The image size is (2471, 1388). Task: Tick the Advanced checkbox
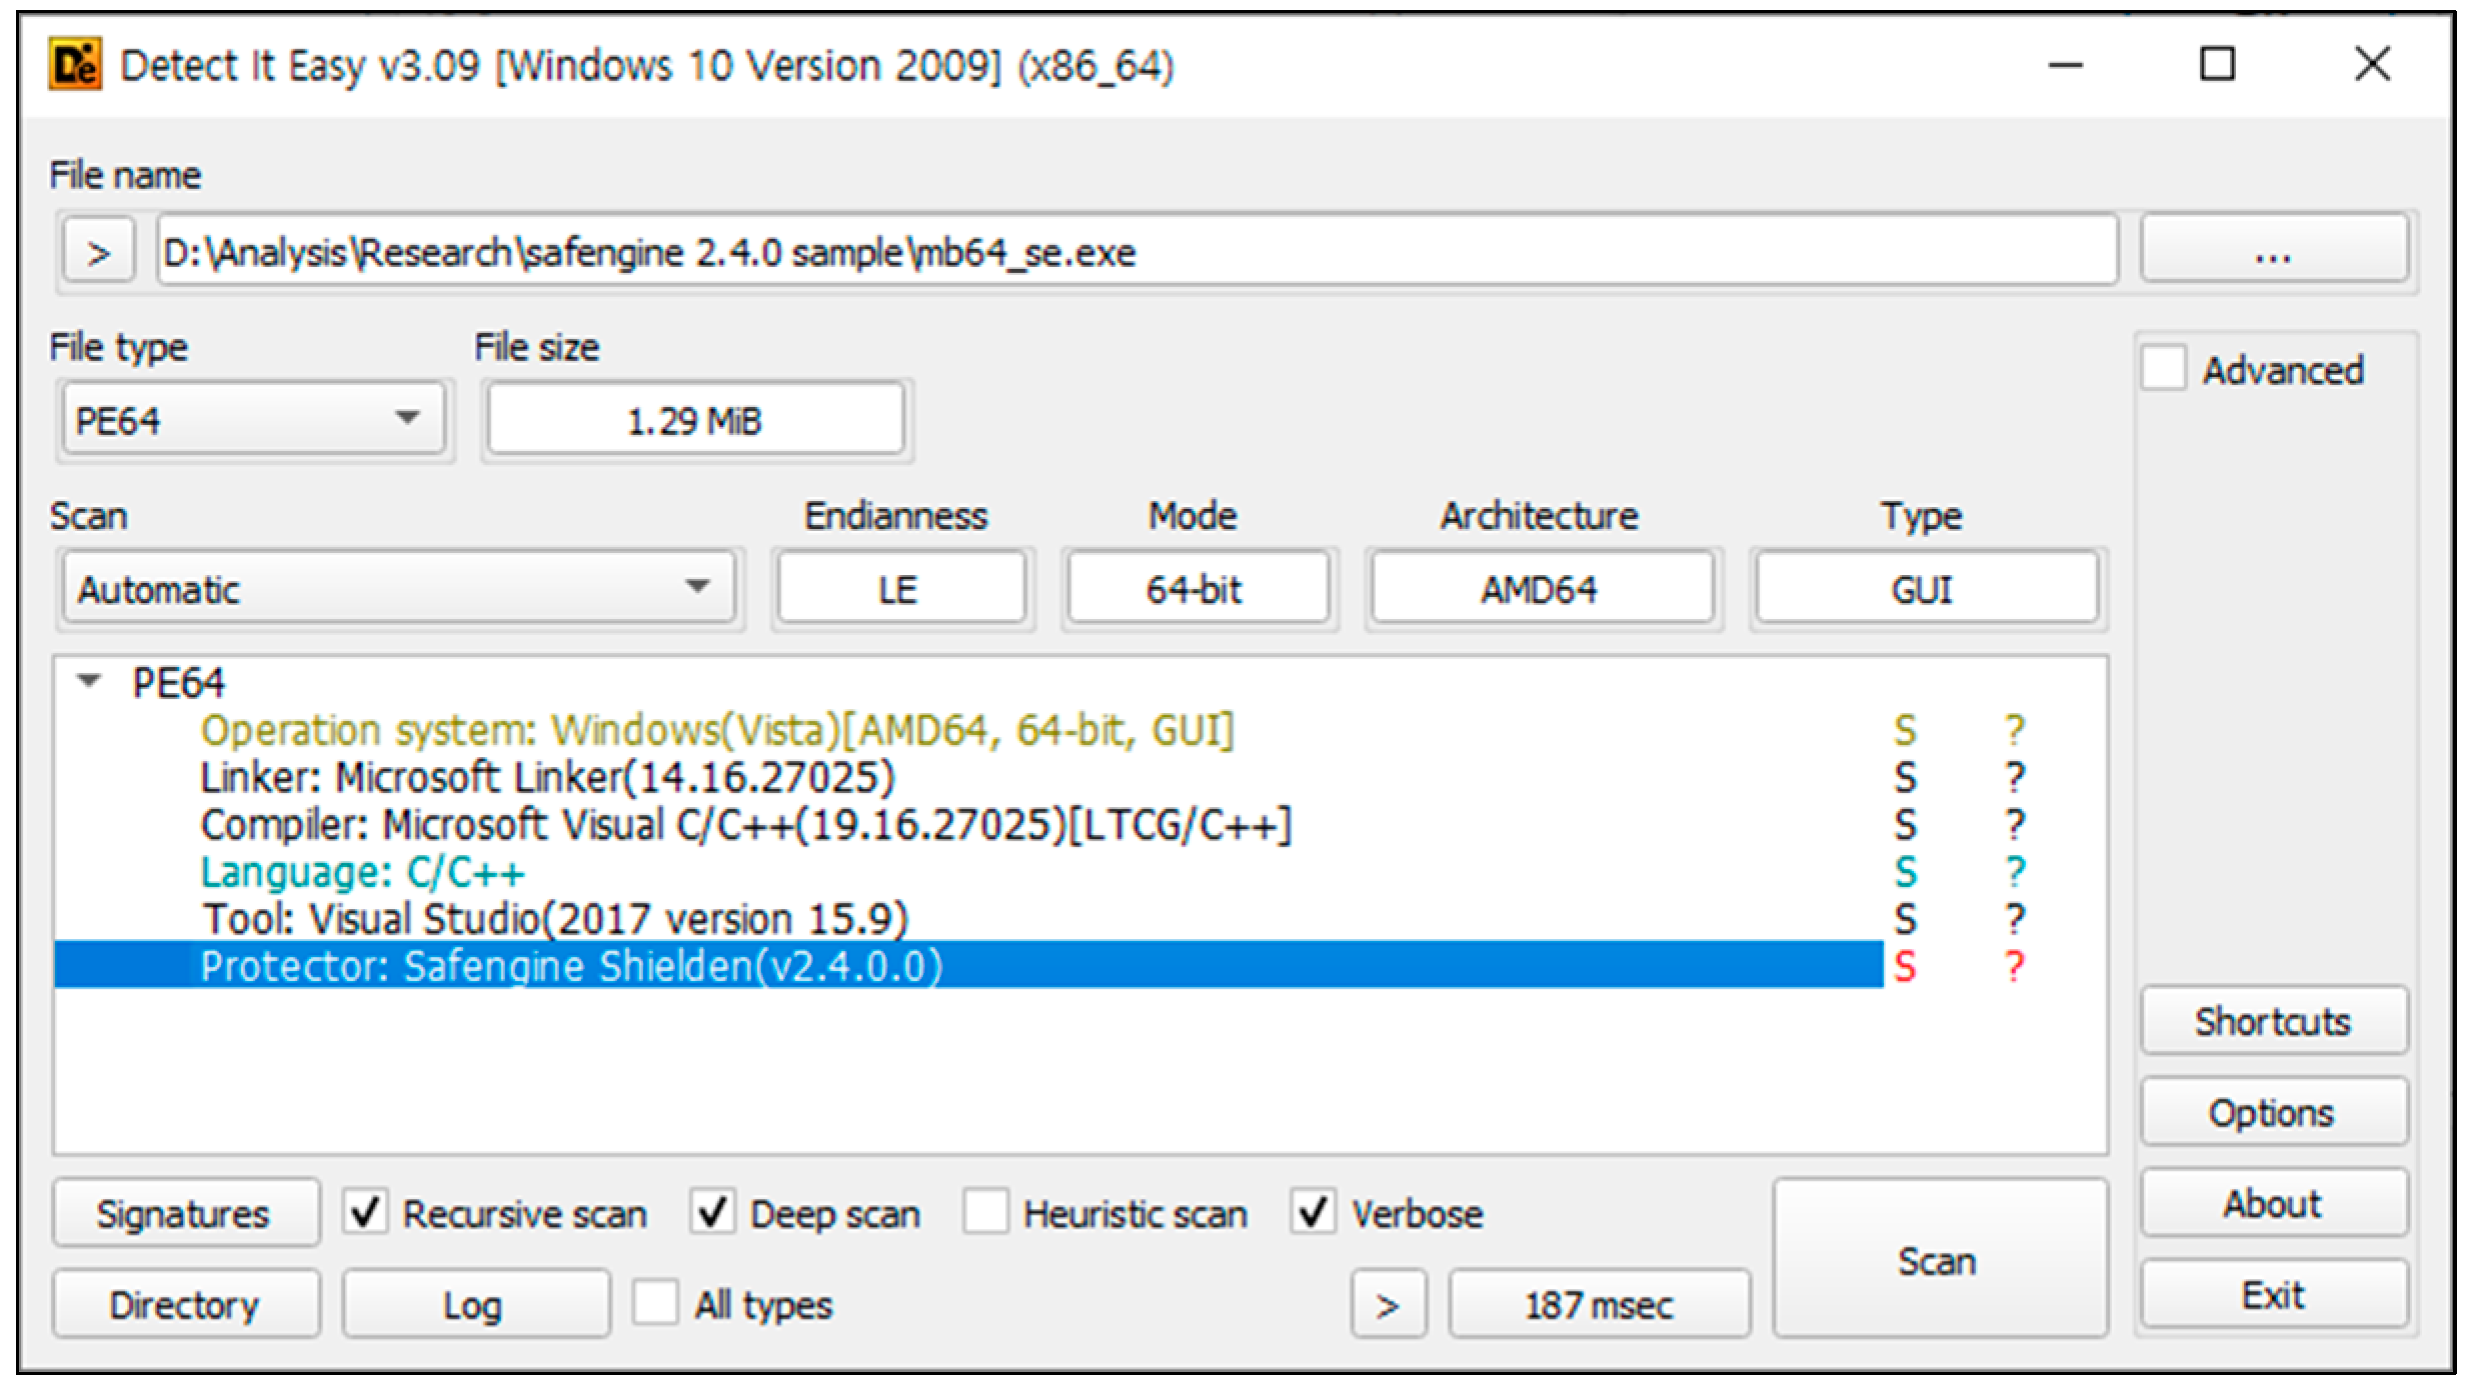click(2163, 369)
